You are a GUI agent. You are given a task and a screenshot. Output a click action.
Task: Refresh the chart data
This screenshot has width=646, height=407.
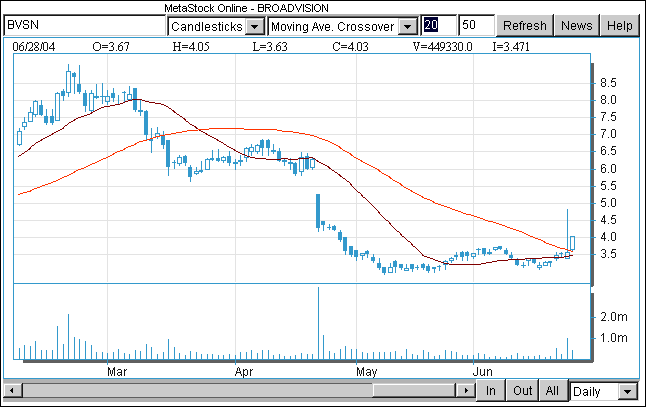(x=524, y=26)
